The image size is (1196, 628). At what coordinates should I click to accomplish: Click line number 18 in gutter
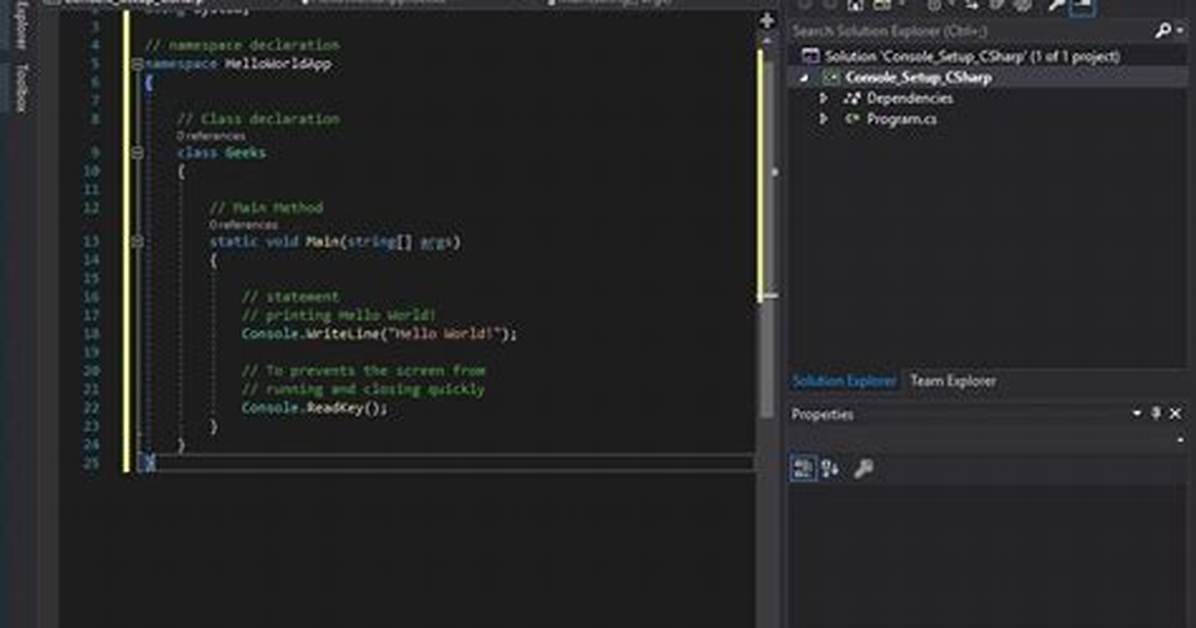(x=92, y=333)
